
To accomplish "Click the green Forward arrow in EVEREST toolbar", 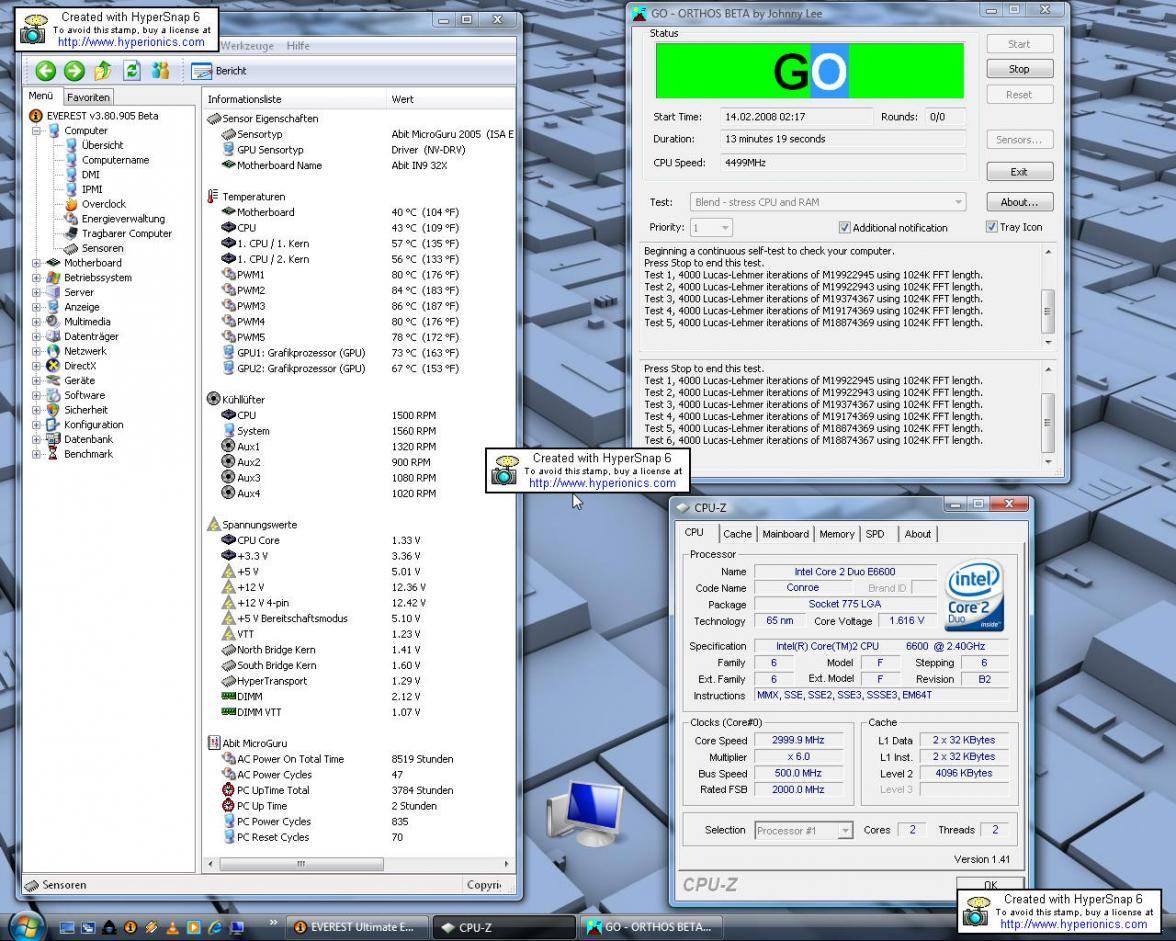I will 74,70.
